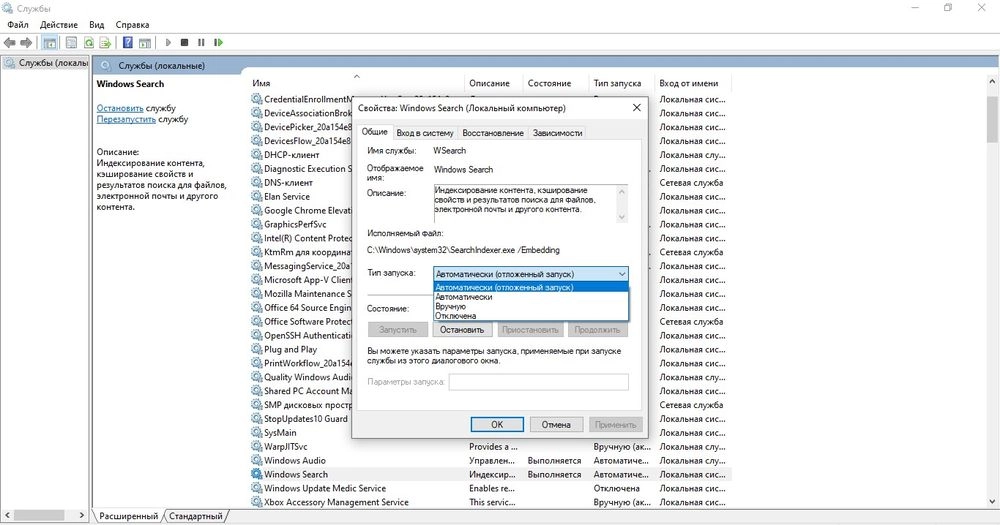Open the Вид menu

[x=96, y=24]
